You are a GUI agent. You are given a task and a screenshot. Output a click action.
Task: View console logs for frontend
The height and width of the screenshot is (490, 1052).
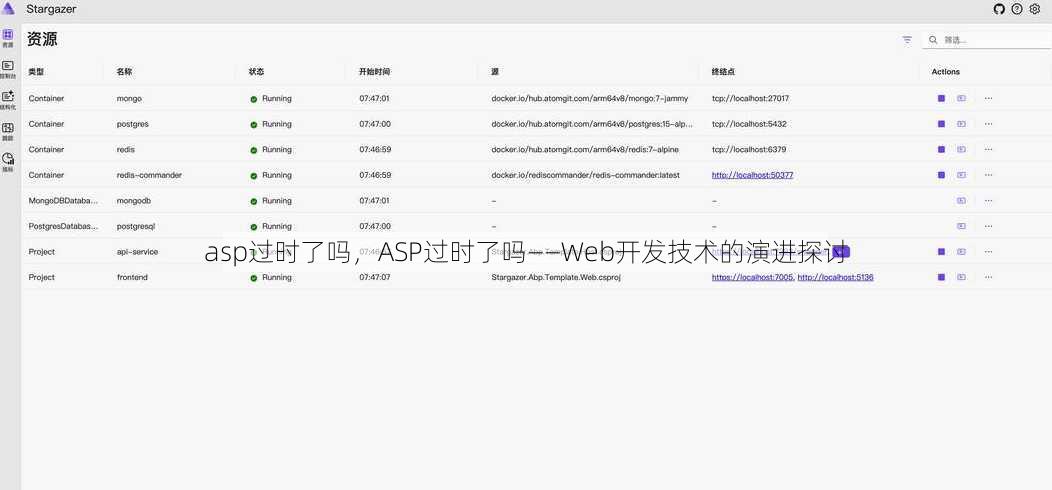pos(961,277)
